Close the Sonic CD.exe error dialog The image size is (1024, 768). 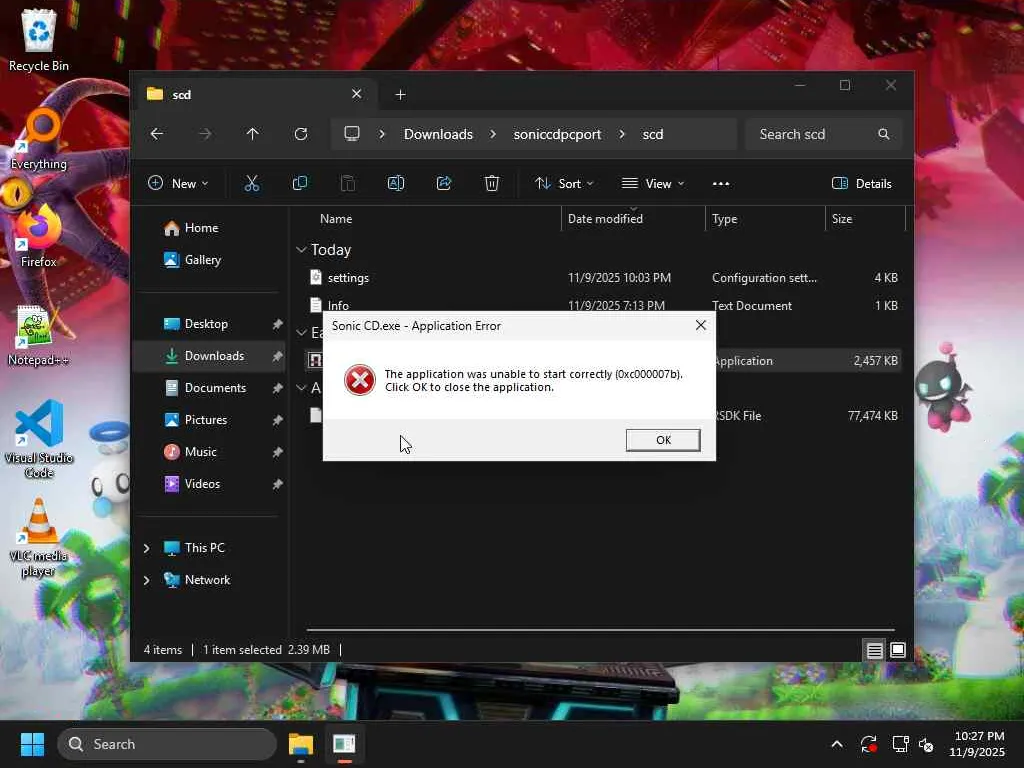coord(701,325)
